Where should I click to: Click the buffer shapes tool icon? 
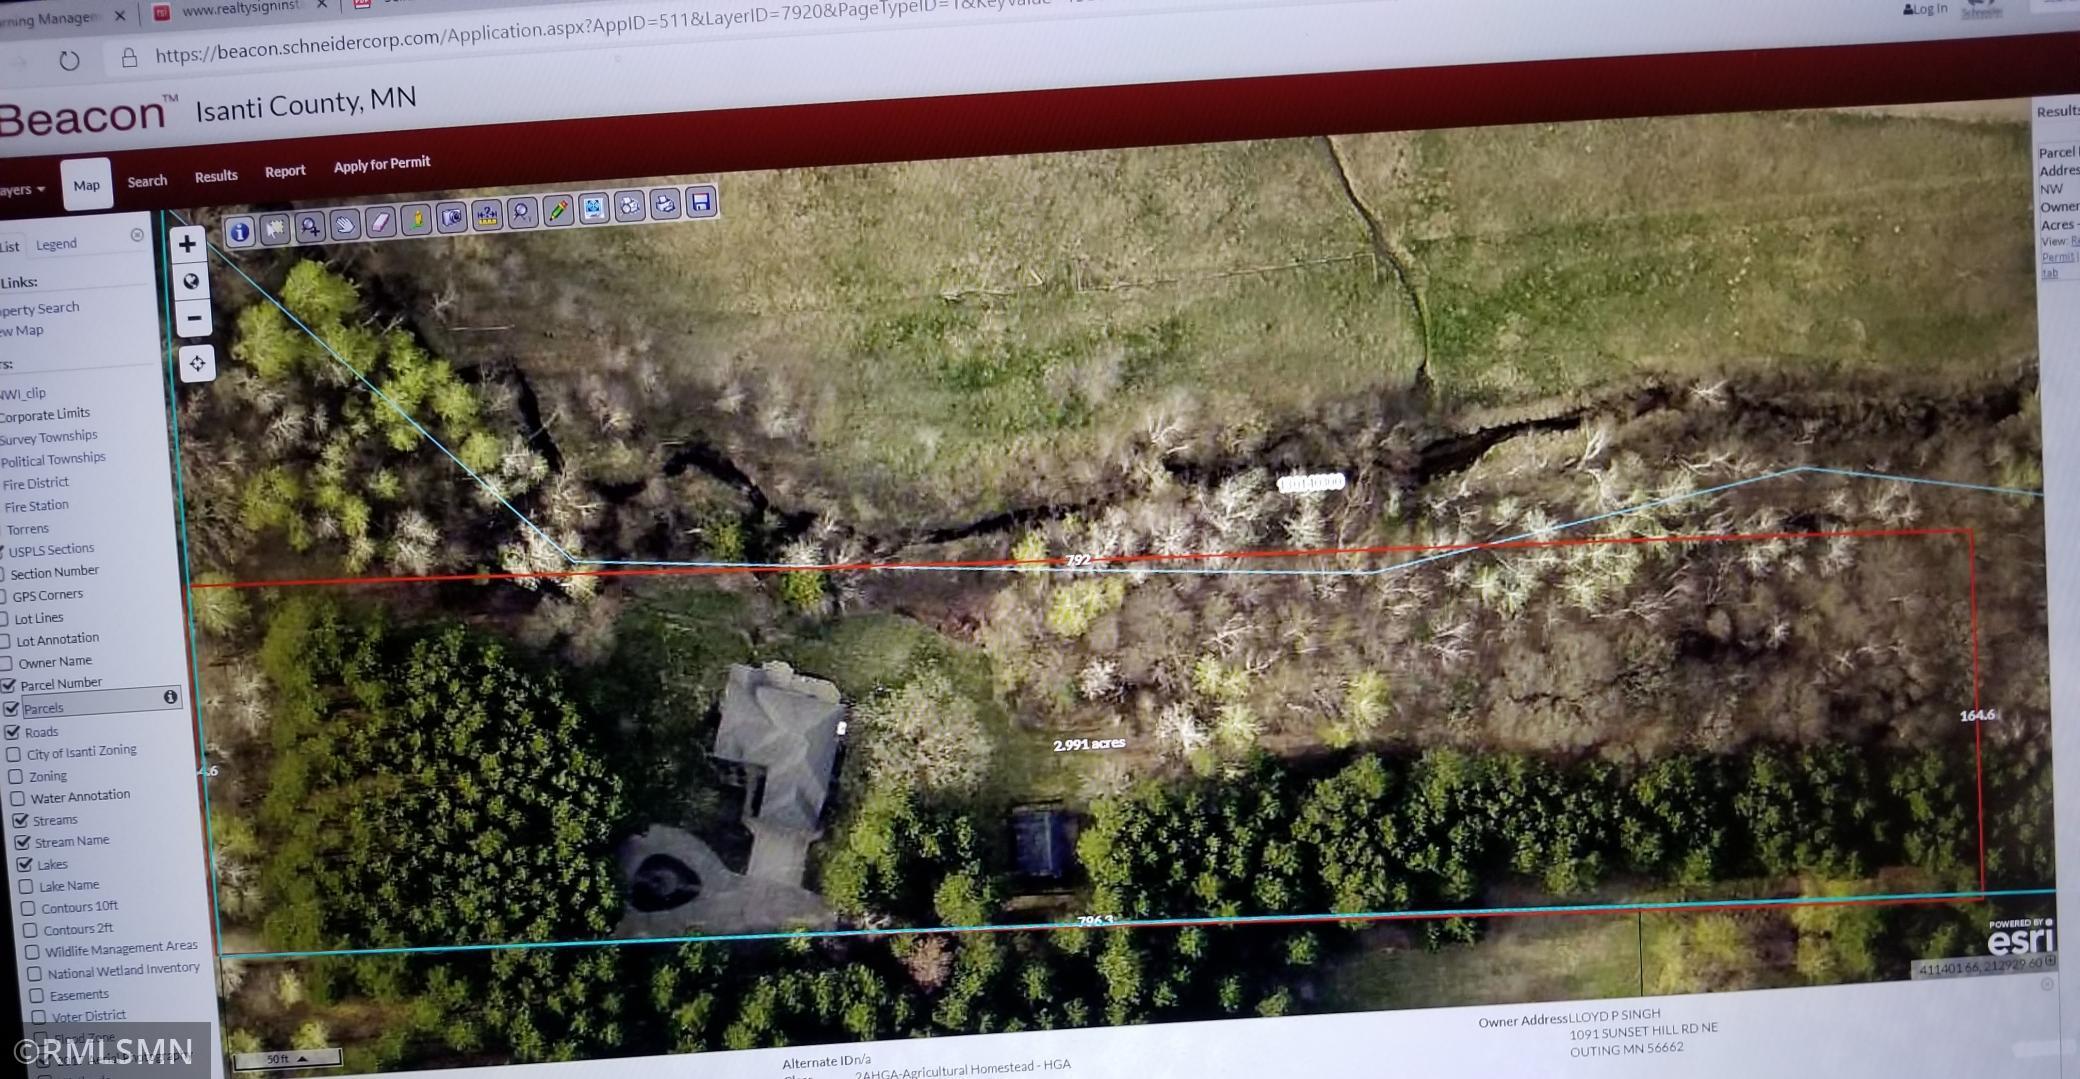coord(629,206)
